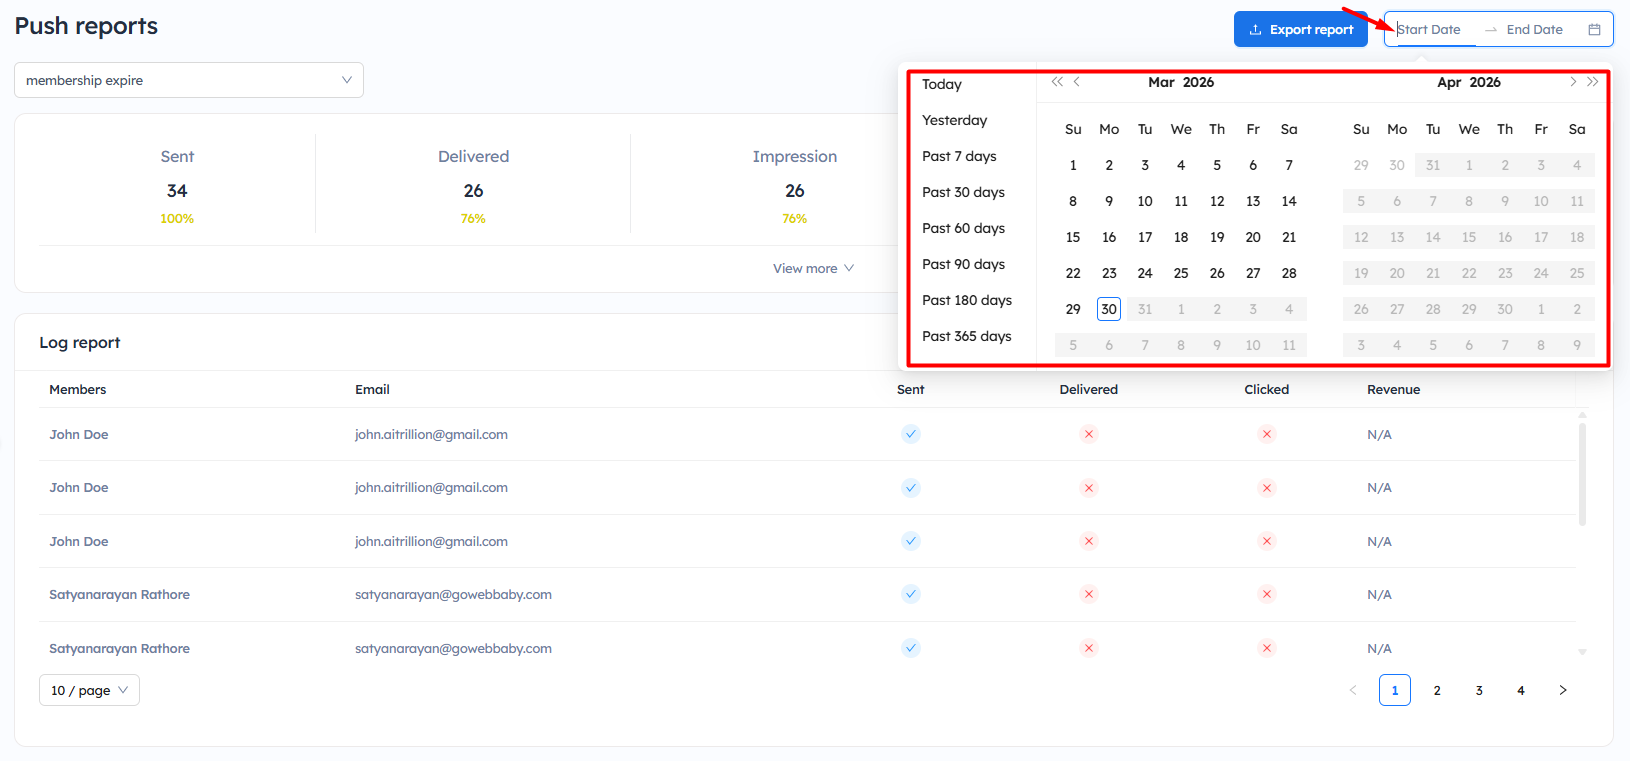This screenshot has height=761, width=1630.
Task: Advance to next month using single-right arrow
Action: point(1572,82)
